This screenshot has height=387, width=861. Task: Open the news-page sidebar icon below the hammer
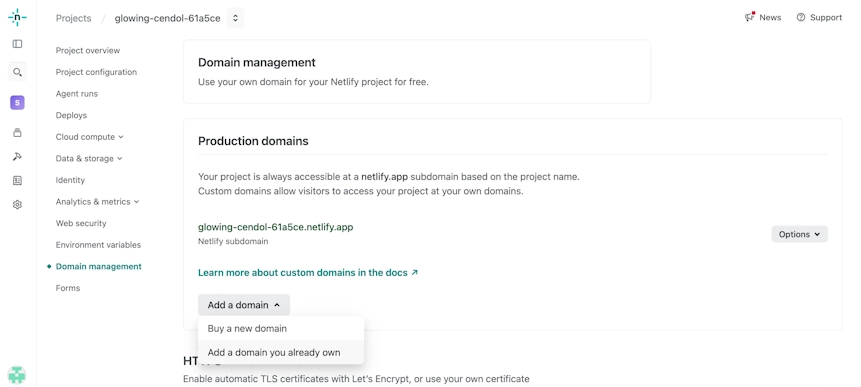point(17,181)
